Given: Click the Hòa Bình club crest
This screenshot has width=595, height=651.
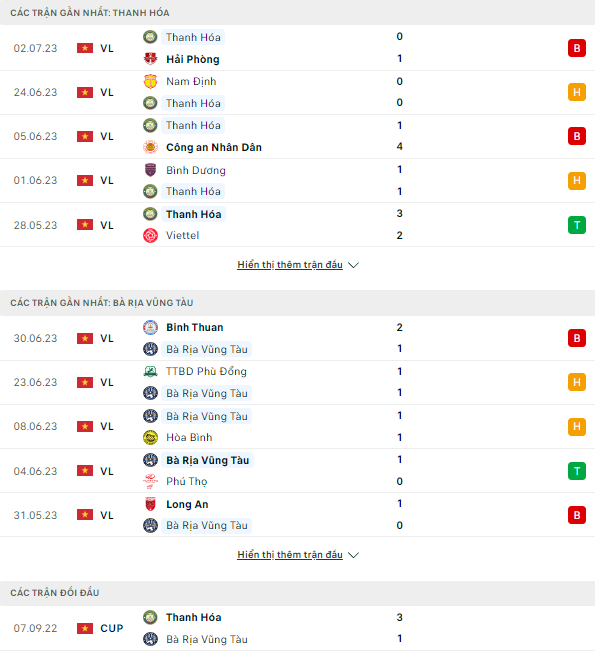Looking at the screenshot, I should (x=150, y=437).
